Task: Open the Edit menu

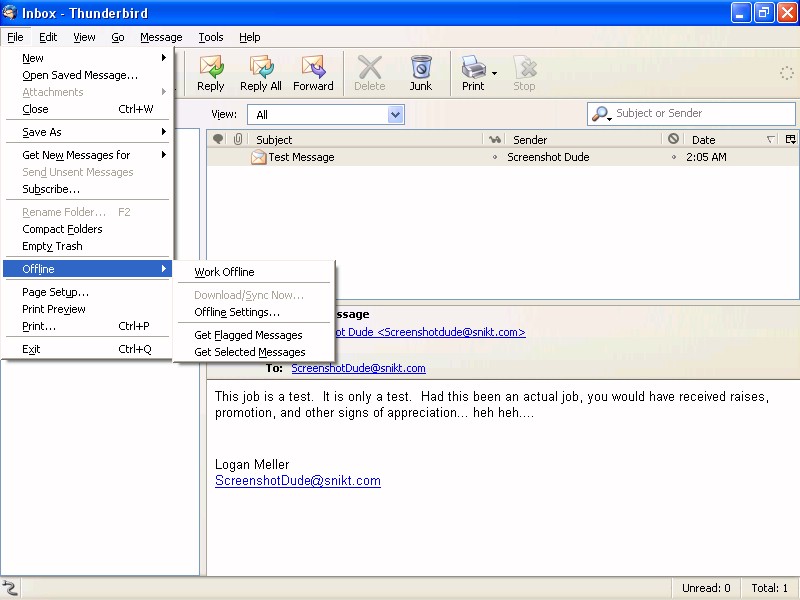Action: (48, 37)
